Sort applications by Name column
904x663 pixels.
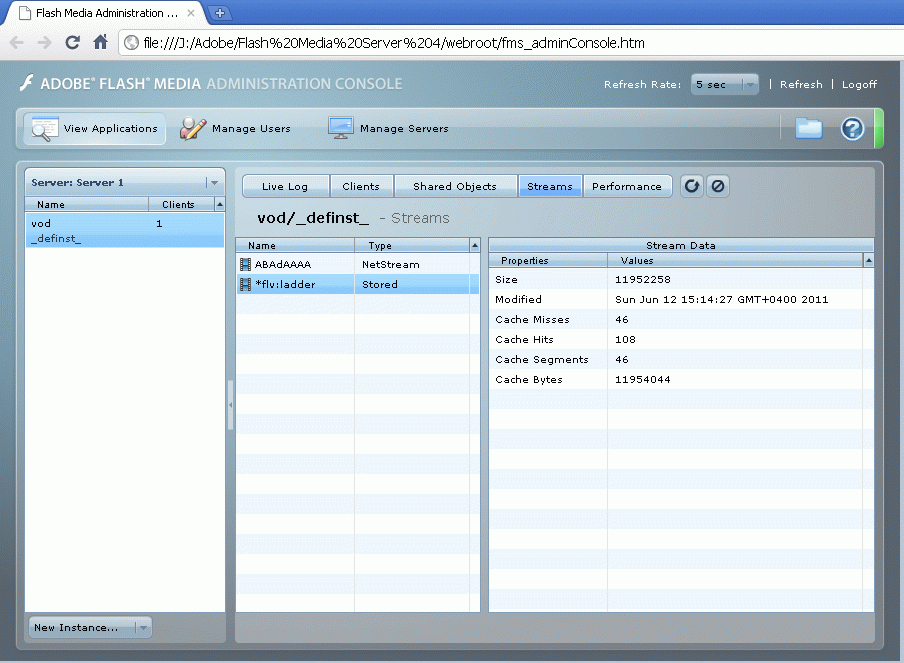pyautogui.click(x=86, y=204)
